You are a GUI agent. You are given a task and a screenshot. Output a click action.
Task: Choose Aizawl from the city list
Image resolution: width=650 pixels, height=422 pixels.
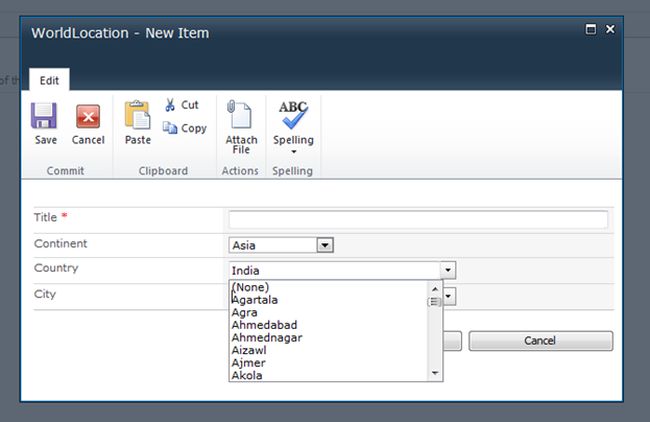click(x=249, y=350)
